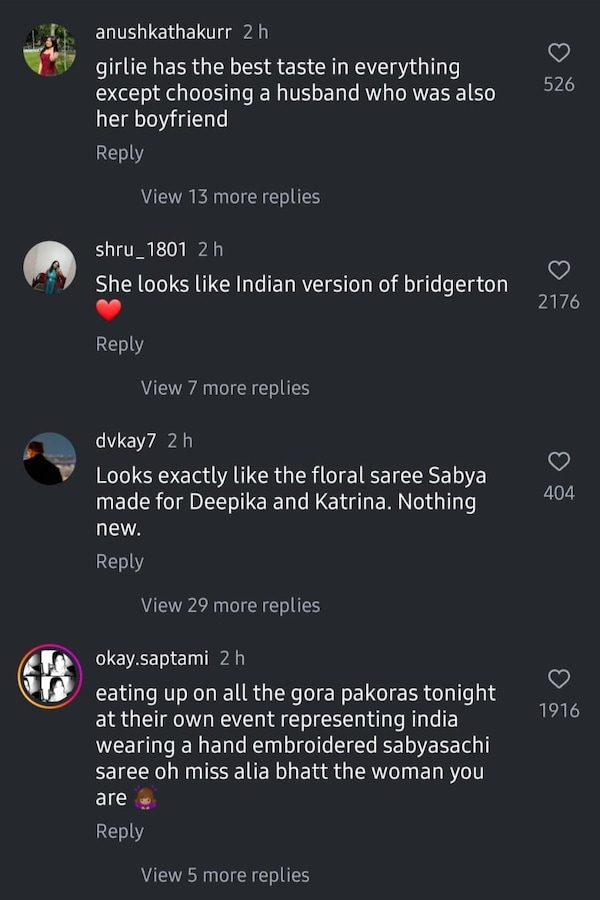
Task: Expand View 7 more replies
Action: pos(225,388)
